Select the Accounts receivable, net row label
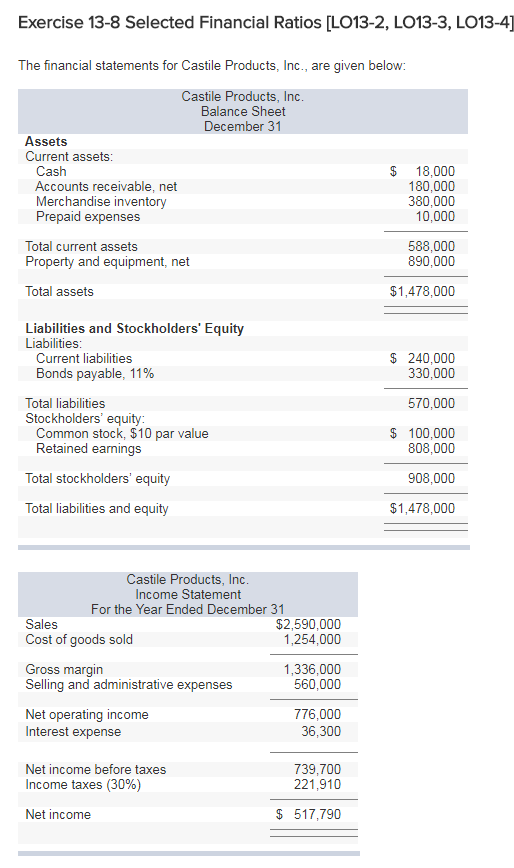Viewport: 514px width, 868px height. [106, 187]
